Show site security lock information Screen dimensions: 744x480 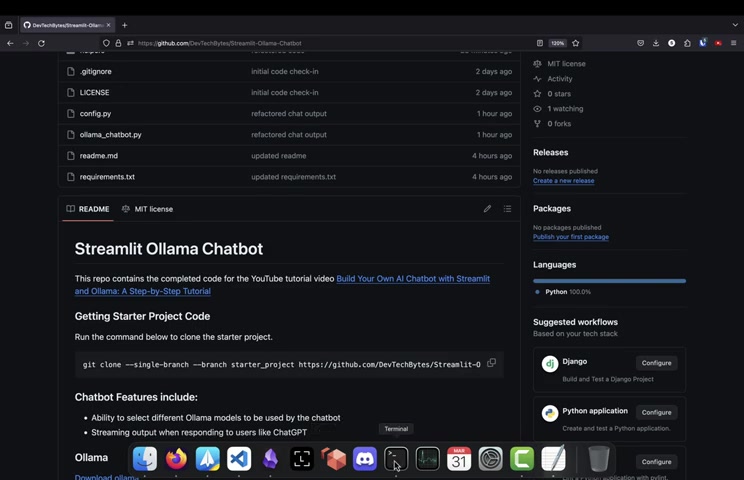pyautogui.click(x=118, y=43)
